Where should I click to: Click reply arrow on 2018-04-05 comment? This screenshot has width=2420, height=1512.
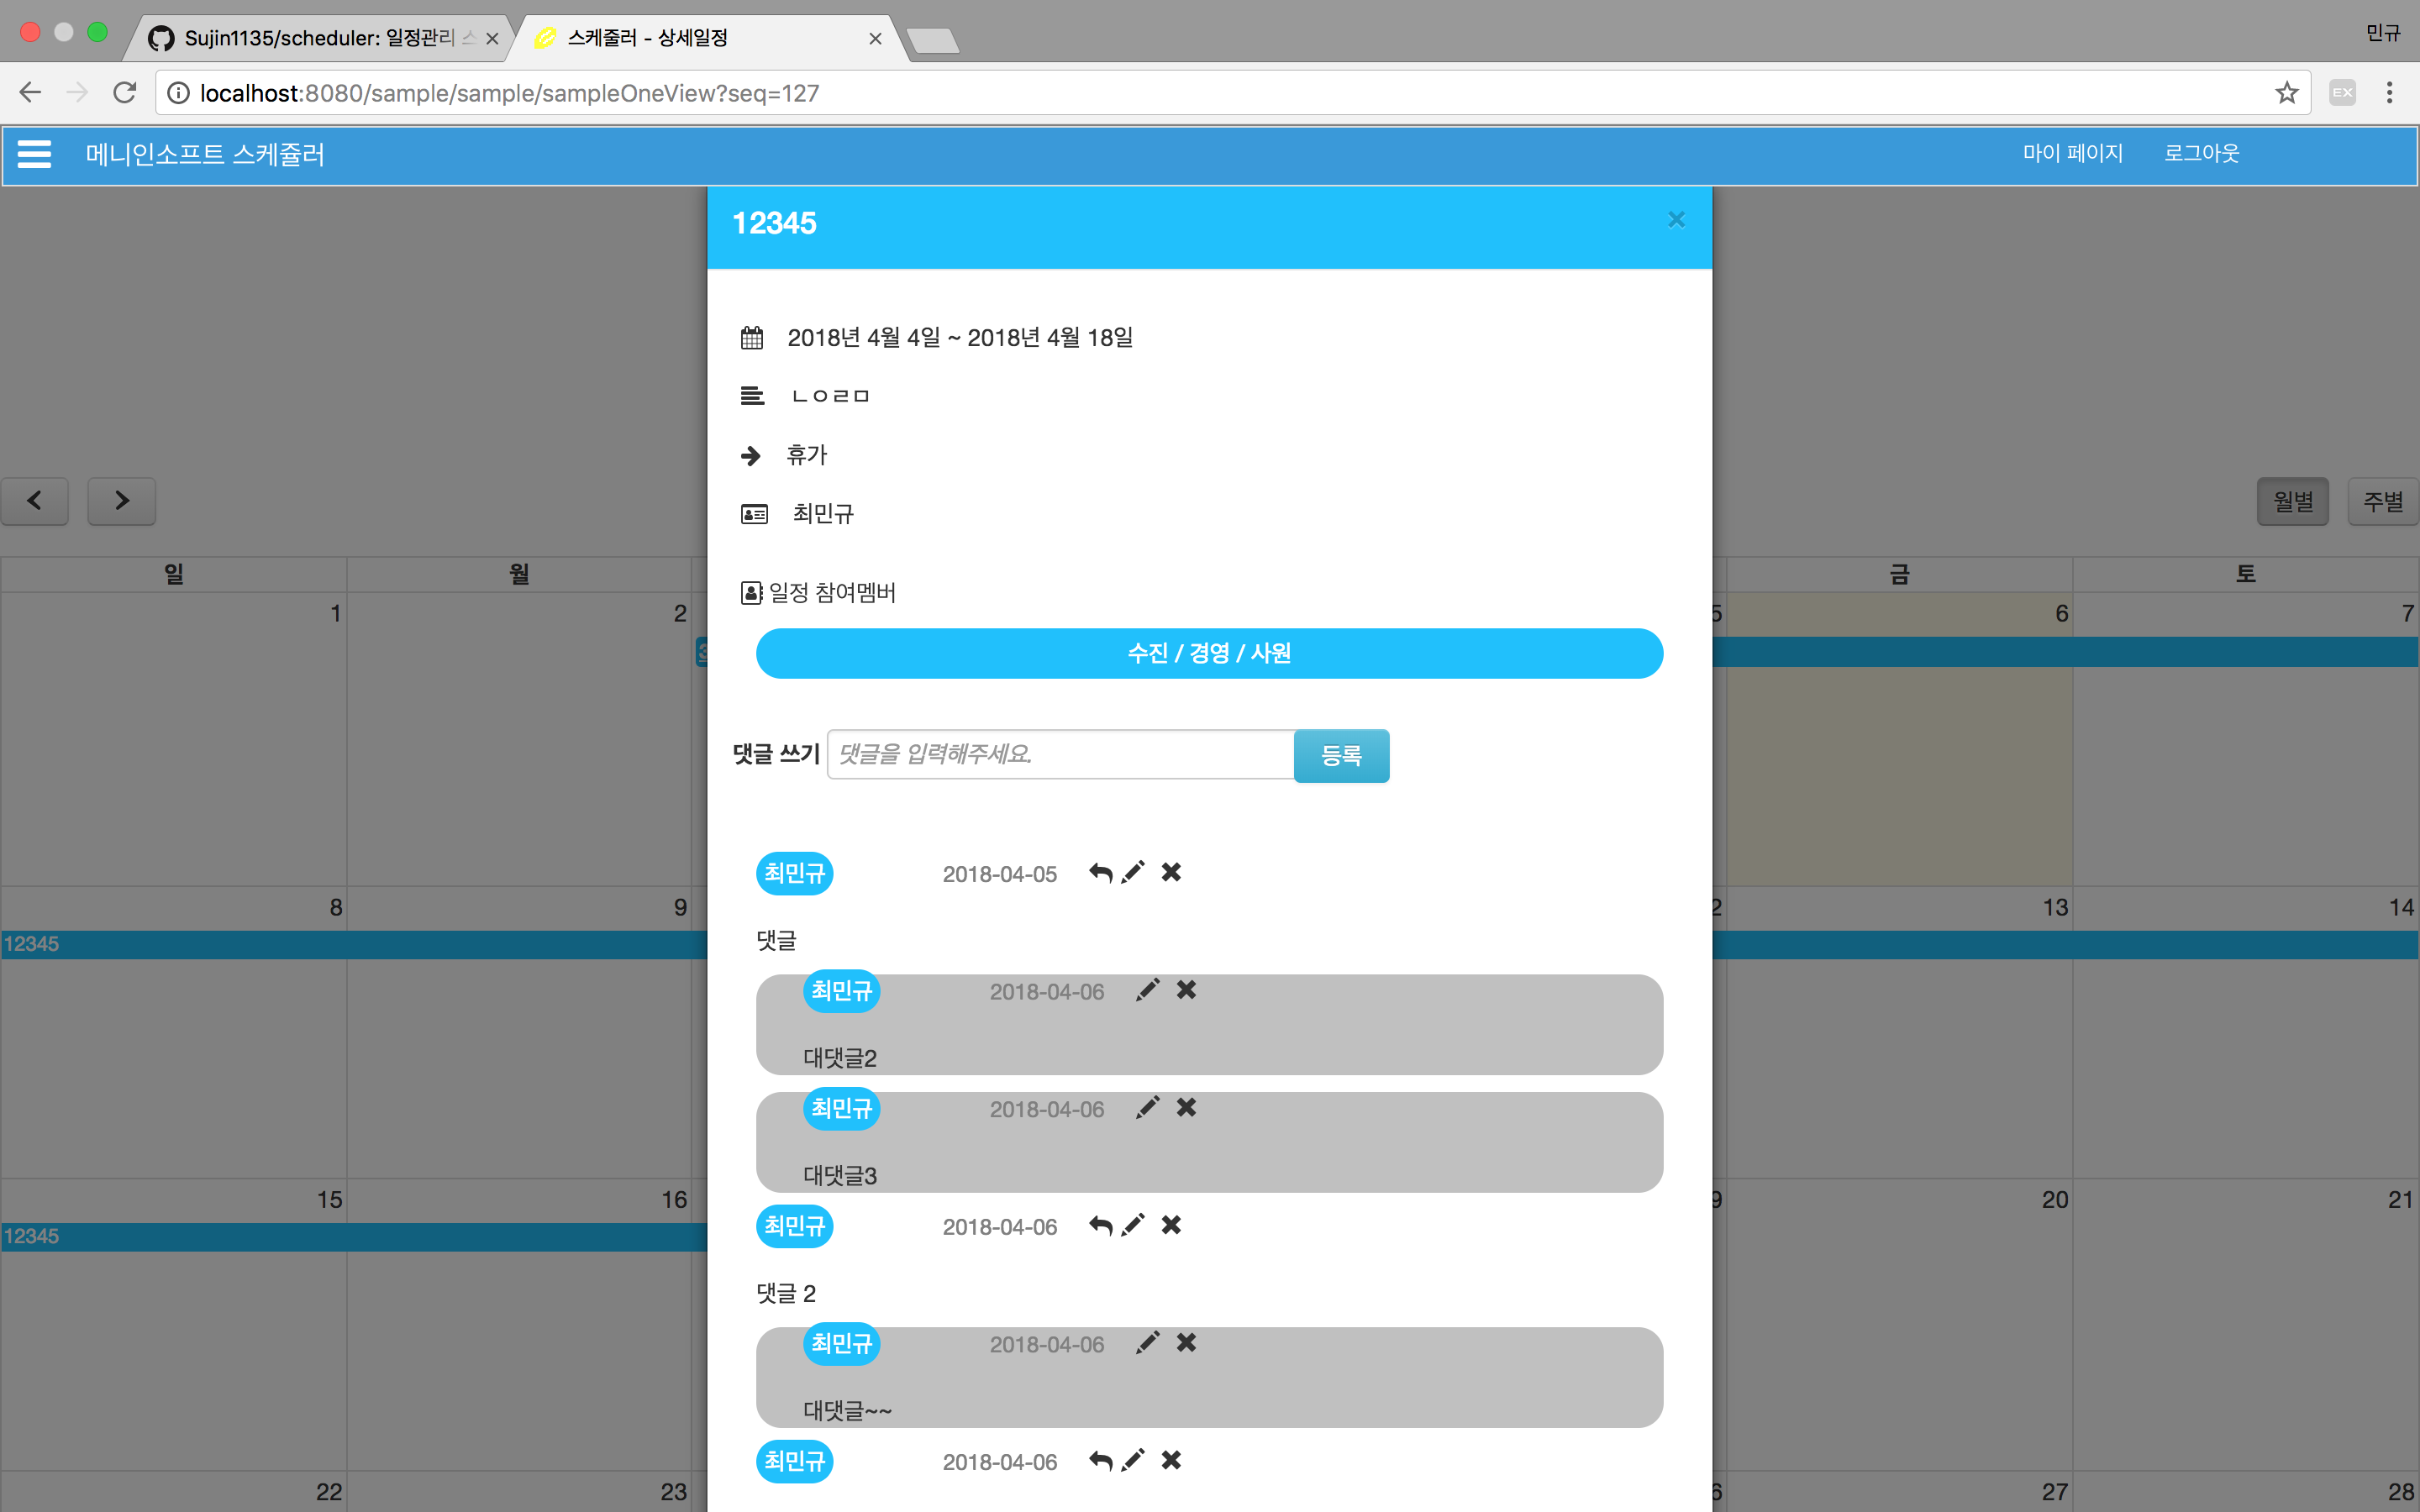pyautogui.click(x=1100, y=873)
